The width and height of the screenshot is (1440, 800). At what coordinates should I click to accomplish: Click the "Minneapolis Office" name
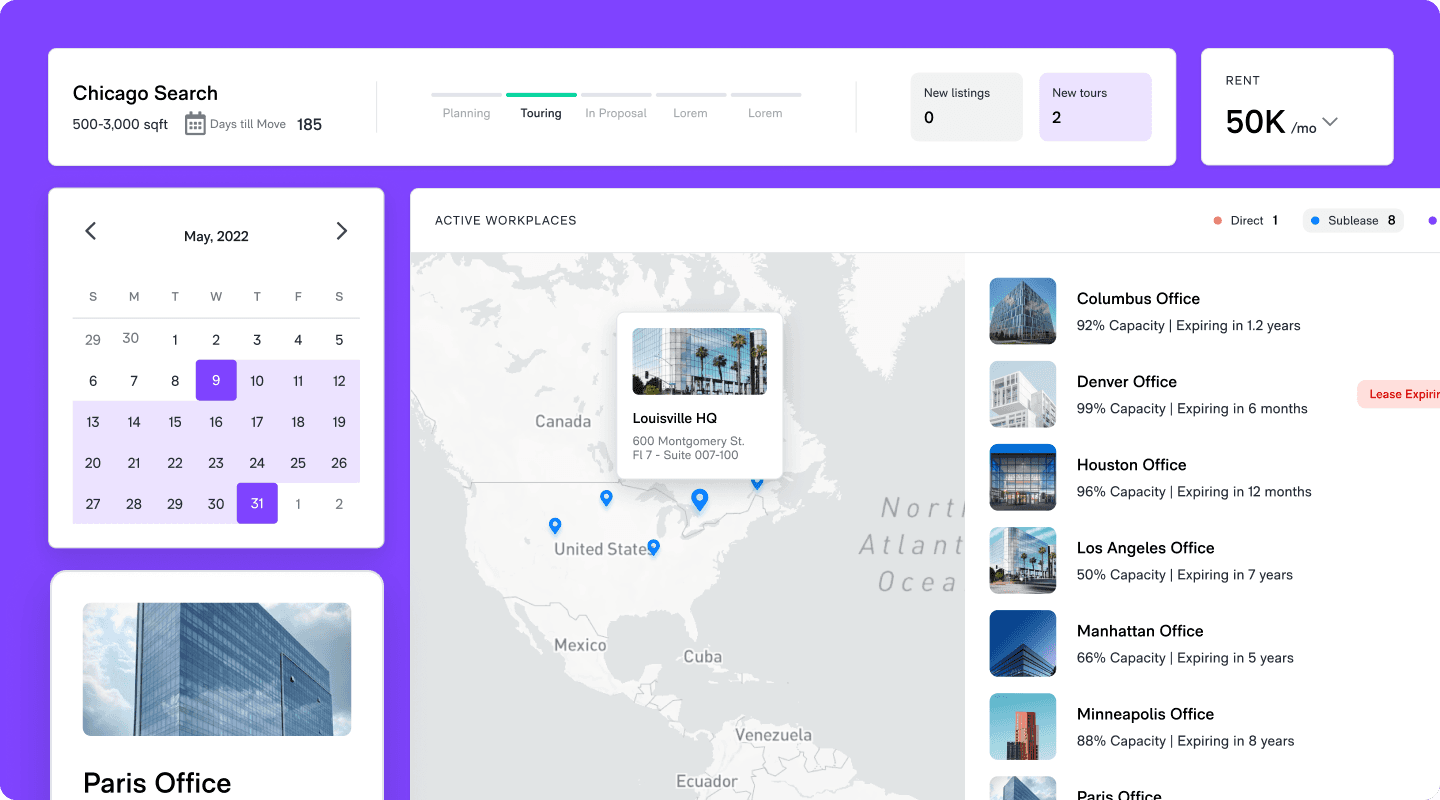1145,714
